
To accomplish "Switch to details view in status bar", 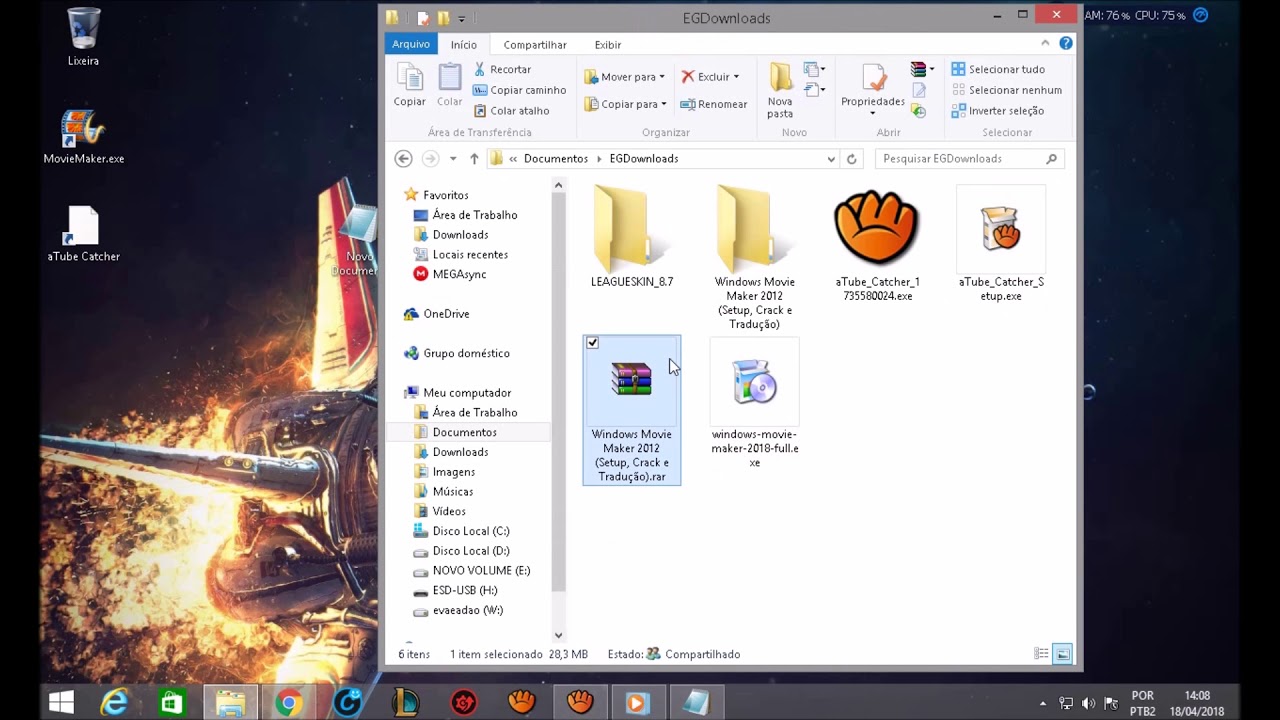I will tap(1042, 654).
